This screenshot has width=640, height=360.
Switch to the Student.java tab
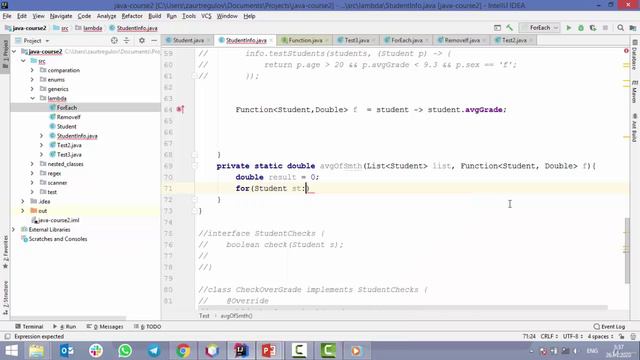[188, 40]
